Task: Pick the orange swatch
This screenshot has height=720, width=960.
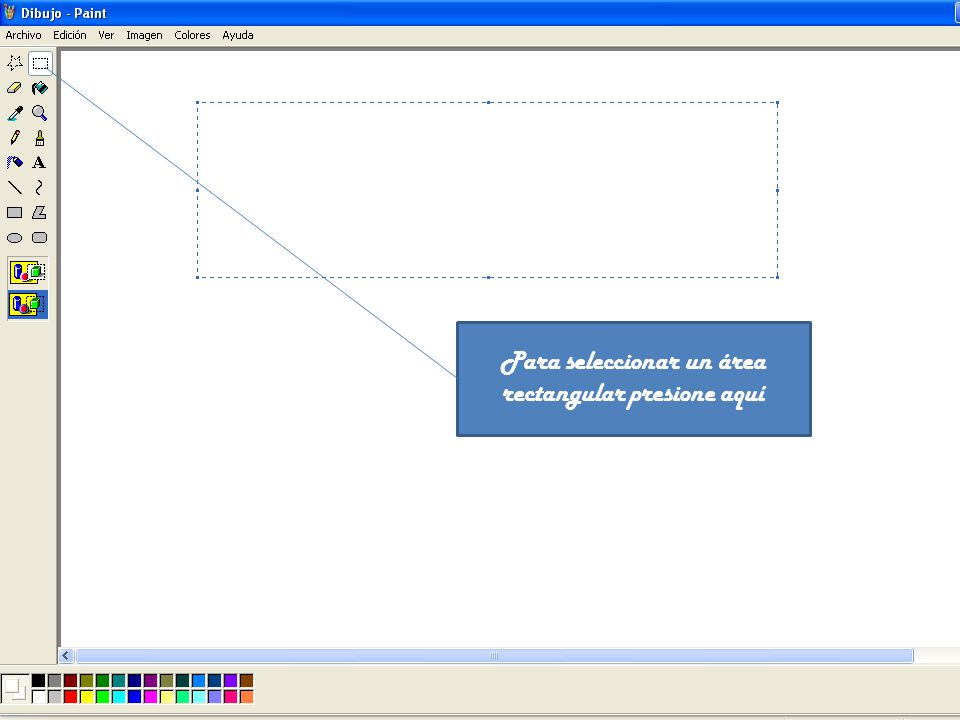Action: (247, 696)
